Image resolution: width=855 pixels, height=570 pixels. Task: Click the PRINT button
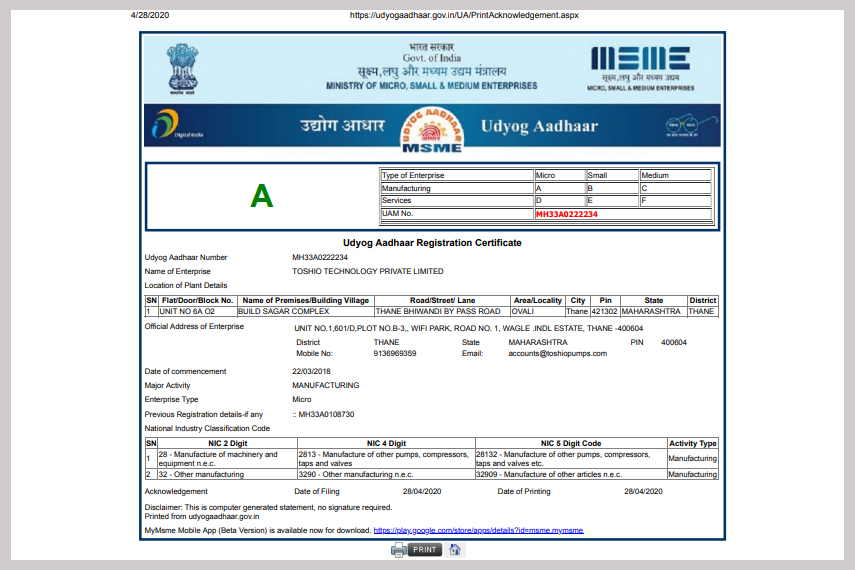pos(425,550)
